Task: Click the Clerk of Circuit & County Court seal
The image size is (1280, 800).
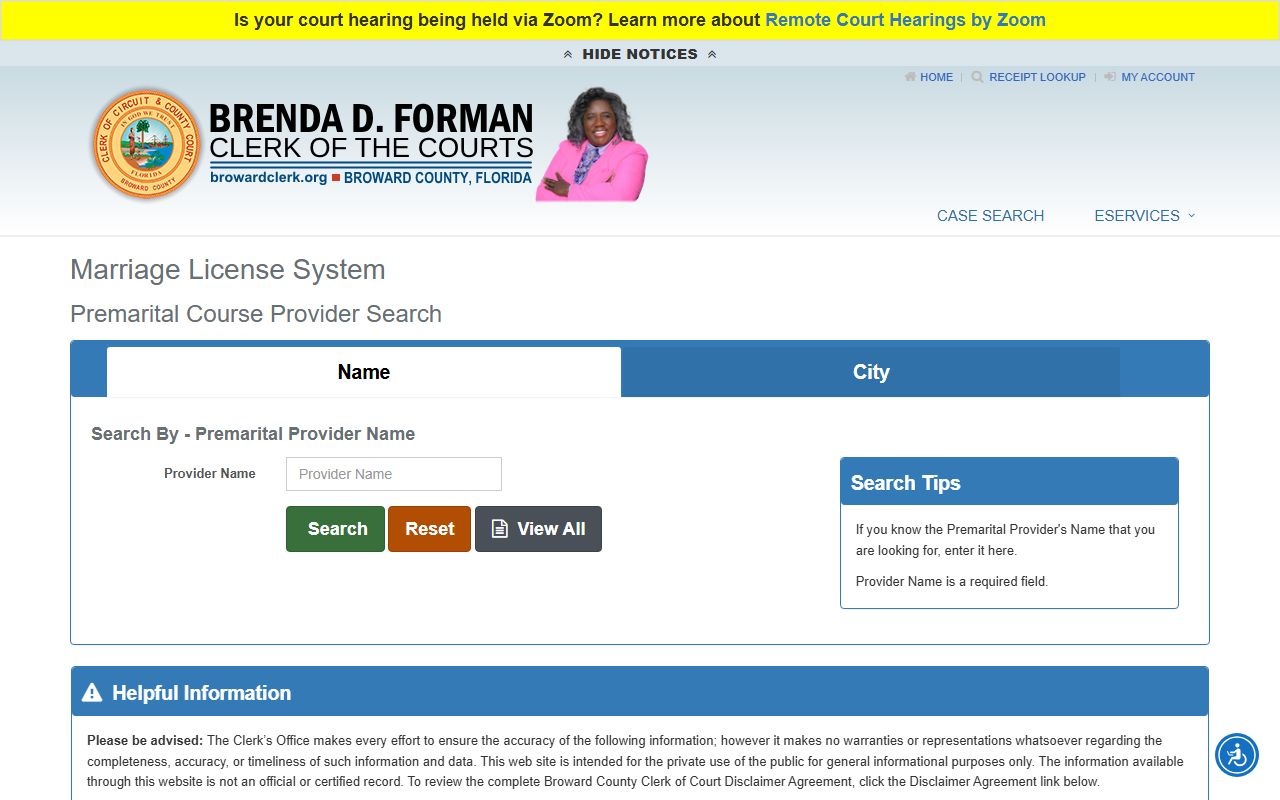Action: click(x=147, y=144)
